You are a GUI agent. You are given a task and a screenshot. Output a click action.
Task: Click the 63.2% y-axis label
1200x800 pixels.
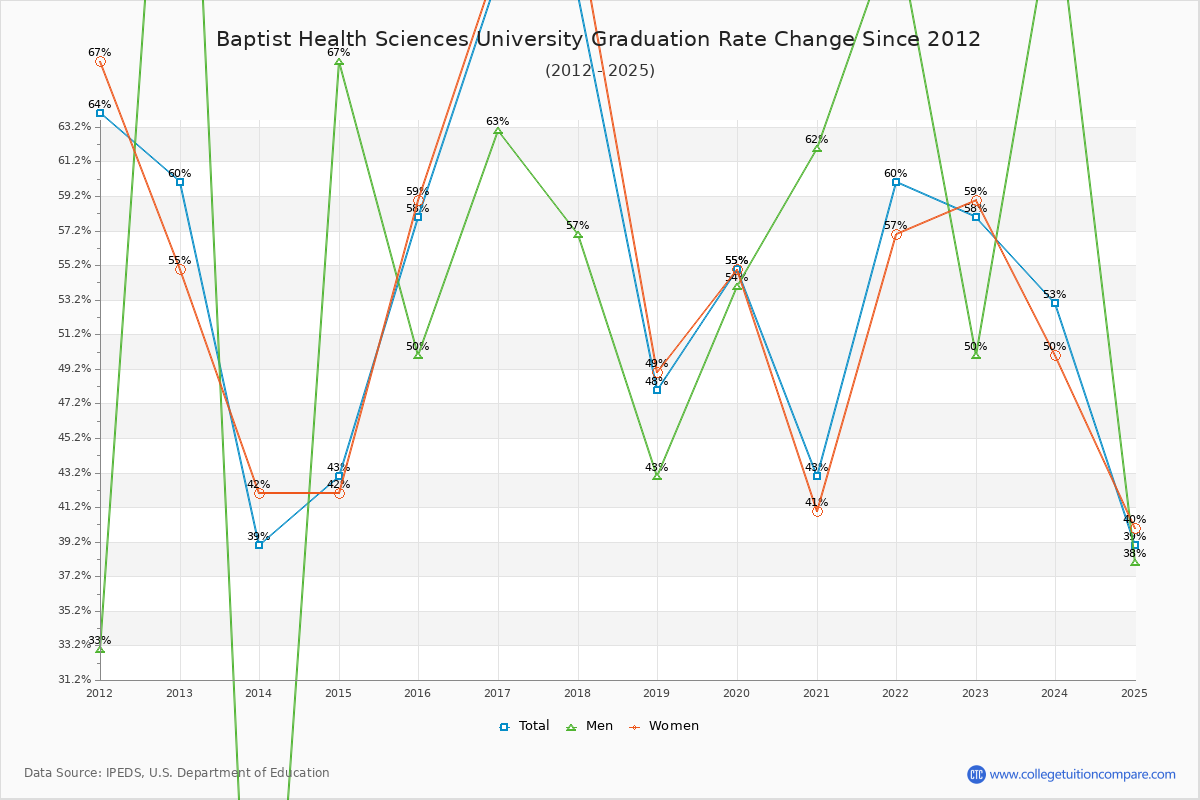tap(75, 127)
